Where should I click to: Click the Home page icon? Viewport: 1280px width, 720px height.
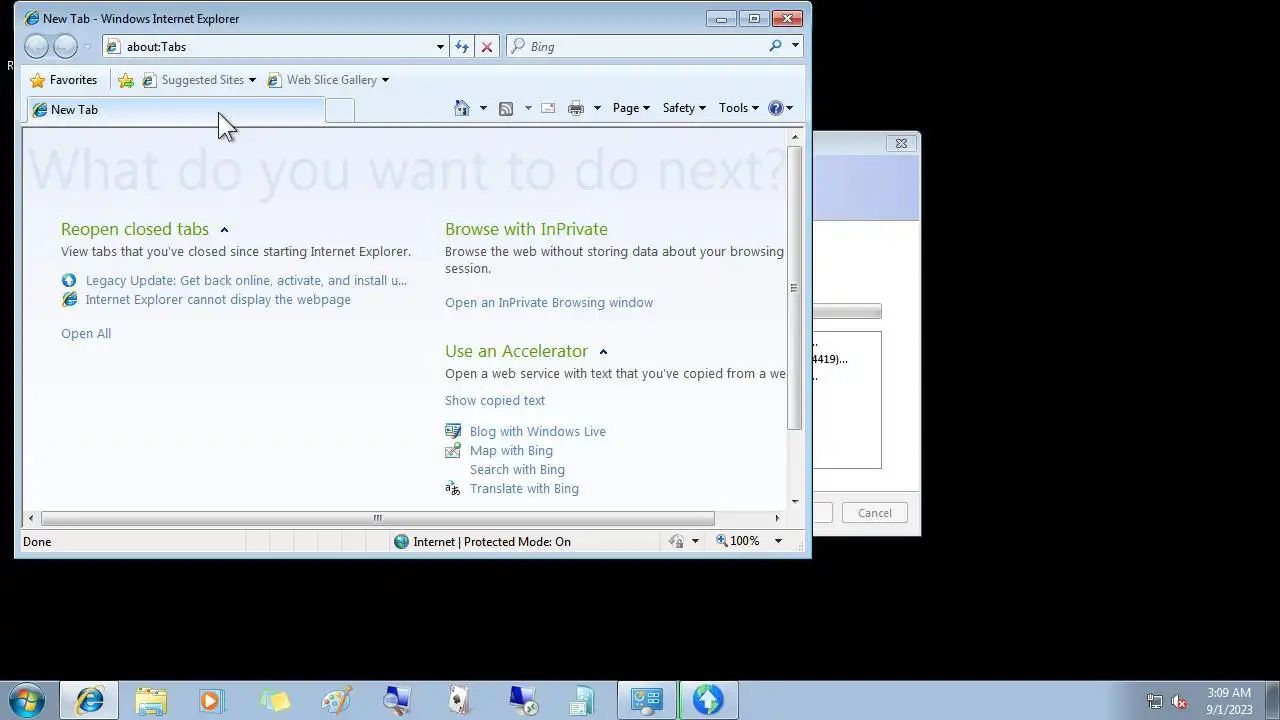pyautogui.click(x=462, y=108)
